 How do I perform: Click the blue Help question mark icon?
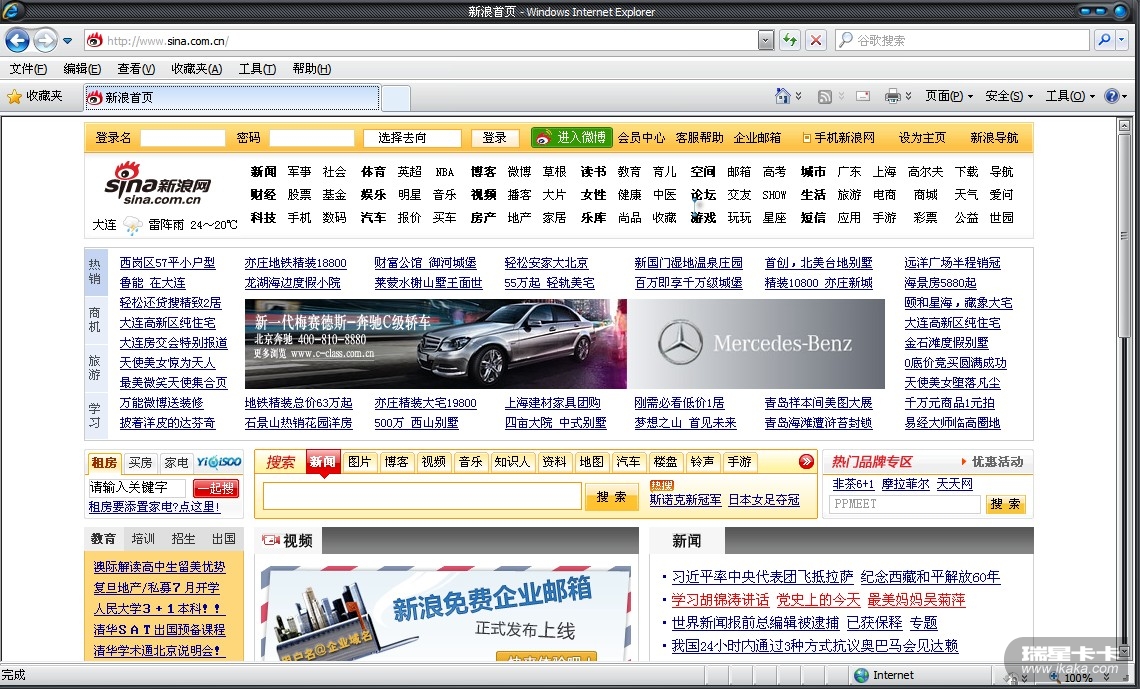pos(1112,96)
